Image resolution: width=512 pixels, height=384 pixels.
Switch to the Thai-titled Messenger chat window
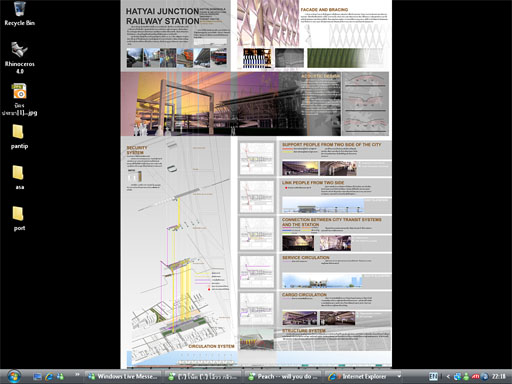(x=203, y=377)
